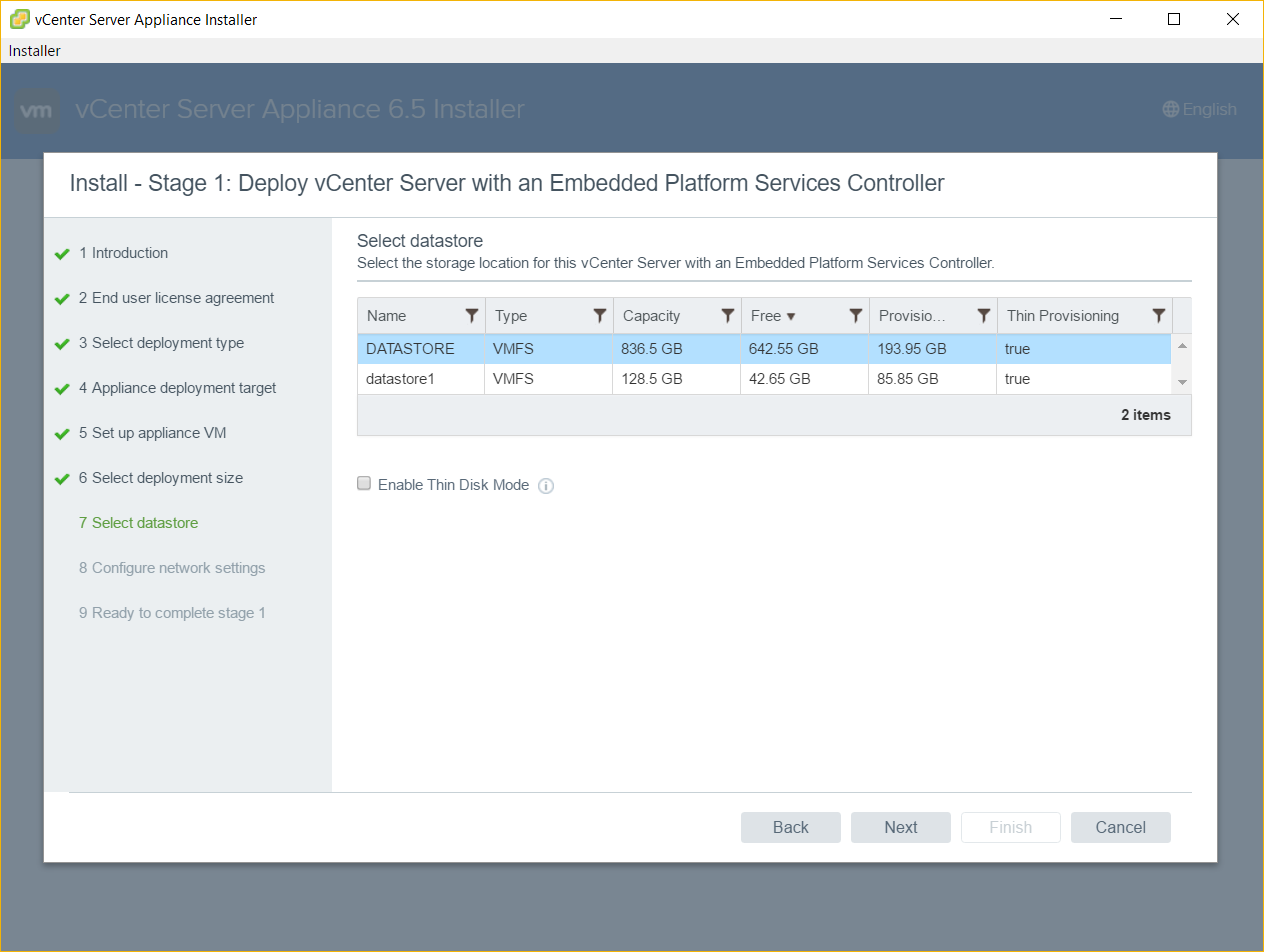The image size is (1264, 952).
Task: Click the VMware vm logo
Action: click(37, 111)
